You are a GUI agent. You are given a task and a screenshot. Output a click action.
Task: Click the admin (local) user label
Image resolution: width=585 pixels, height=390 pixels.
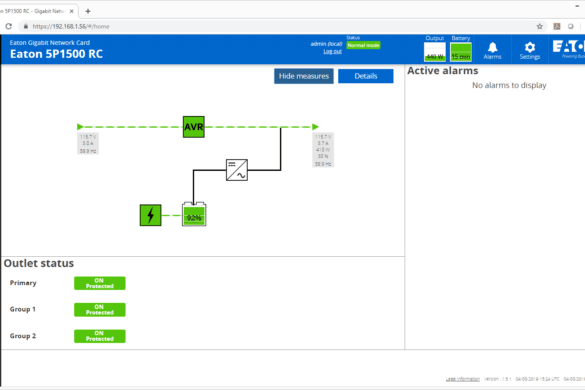pos(326,44)
